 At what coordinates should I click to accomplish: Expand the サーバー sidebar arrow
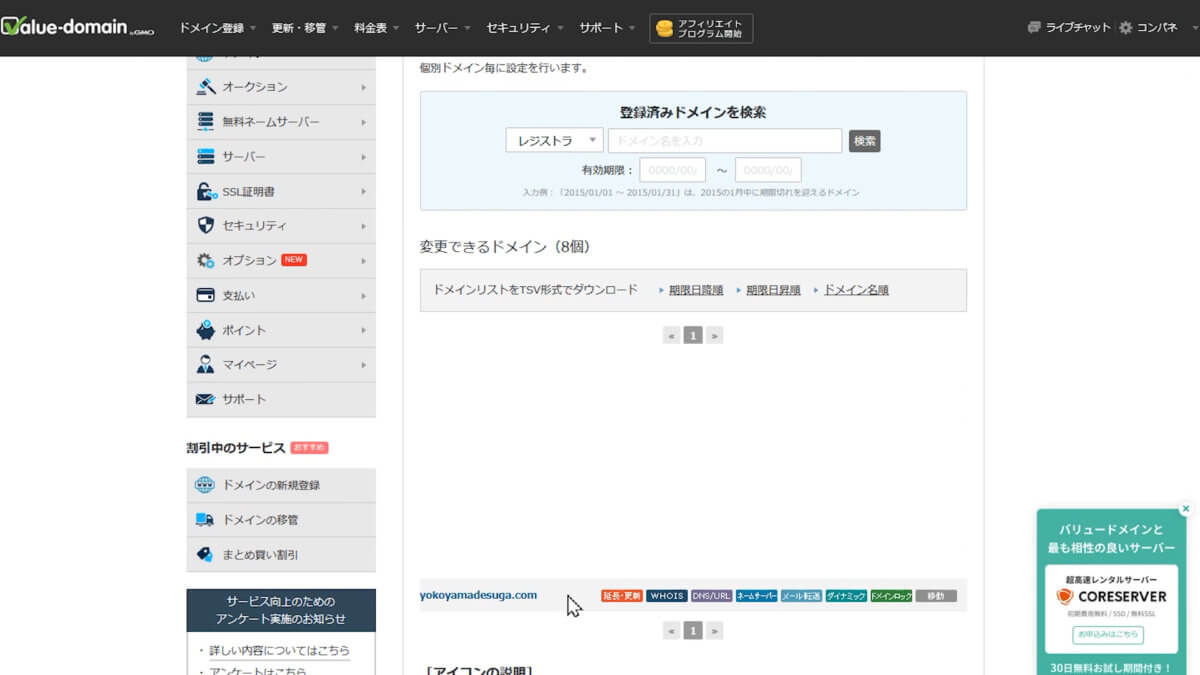point(363,156)
